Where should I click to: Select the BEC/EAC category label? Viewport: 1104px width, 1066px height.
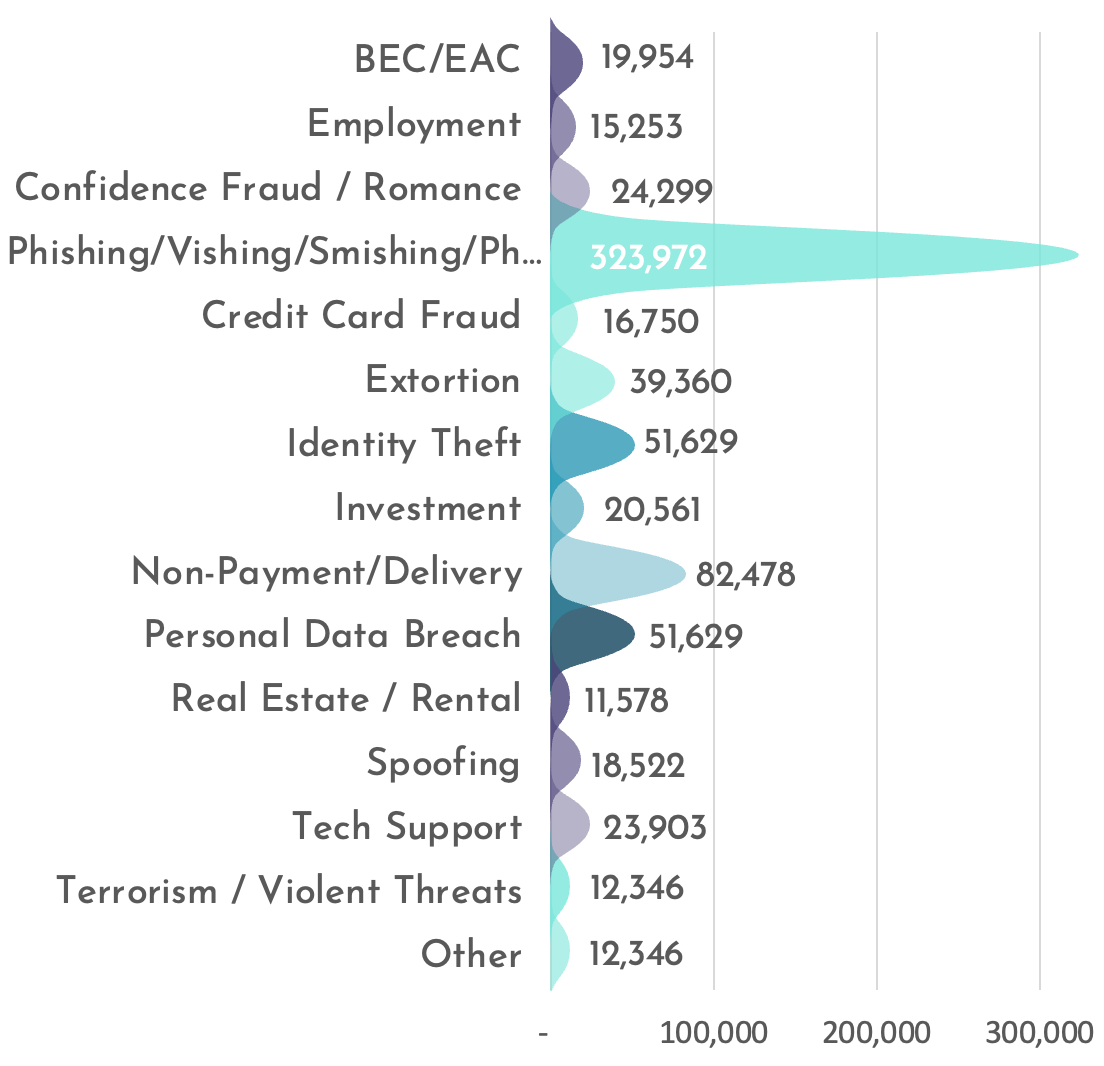coord(437,60)
